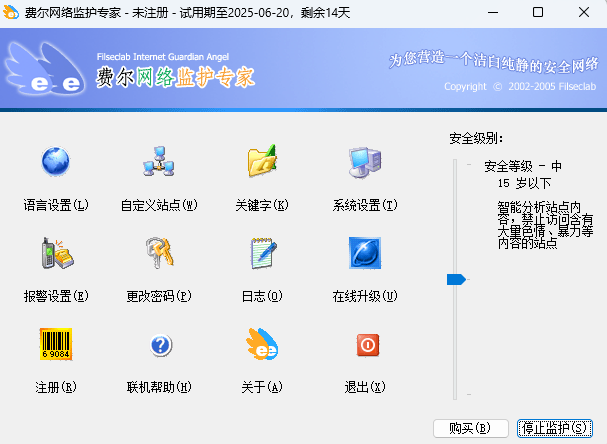607x444 pixels.
Task: Click the 安全等级 - 中 text
Action: [x=523, y=166]
